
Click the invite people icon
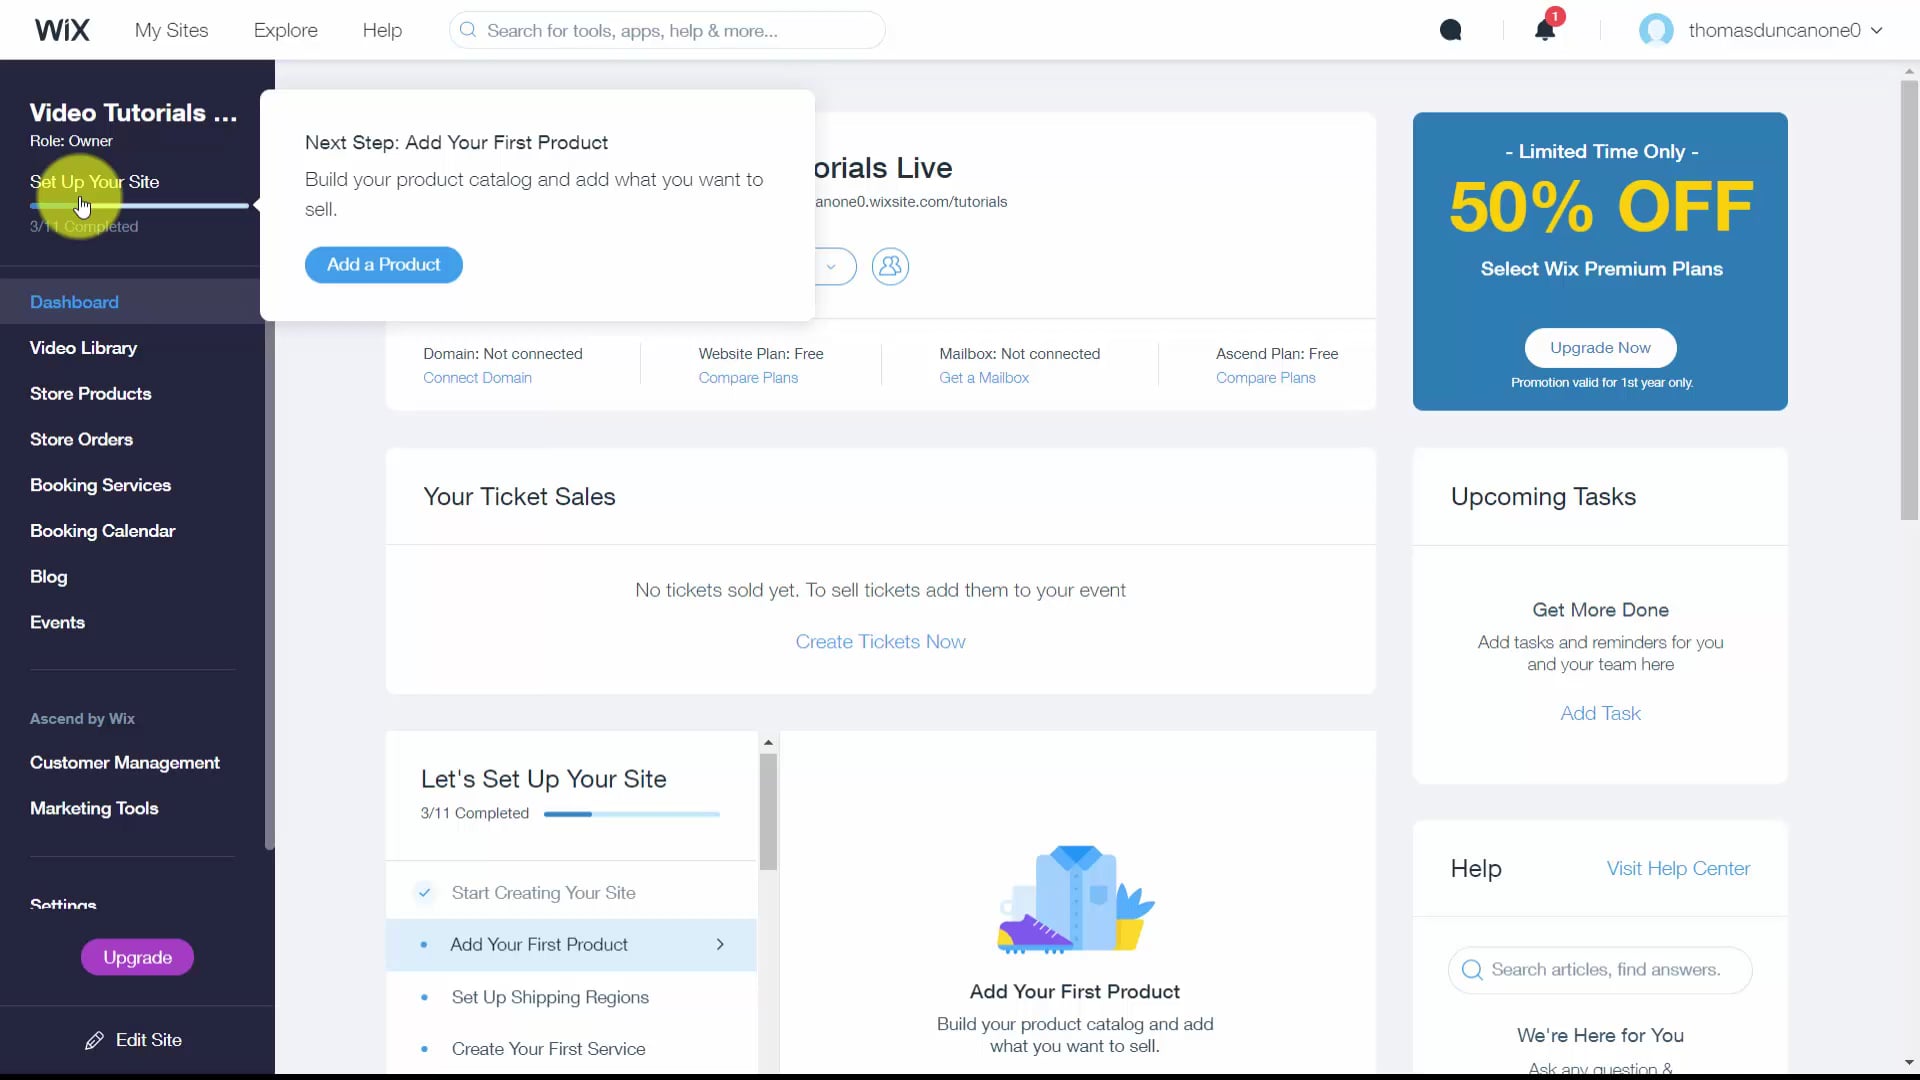(890, 266)
